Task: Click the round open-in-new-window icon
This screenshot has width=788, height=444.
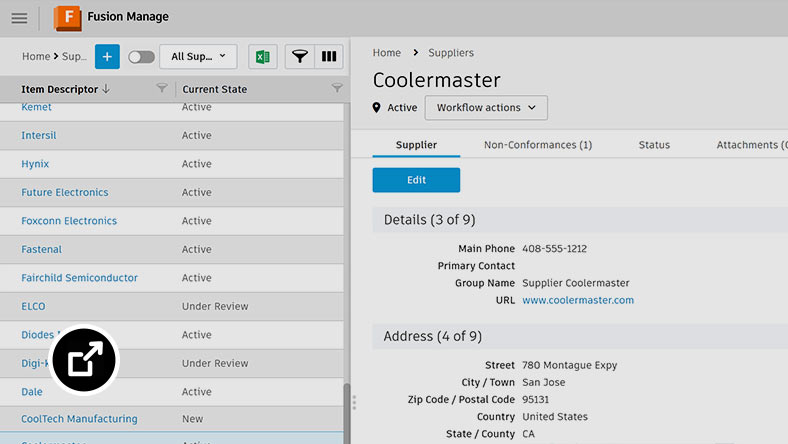Action: point(85,359)
